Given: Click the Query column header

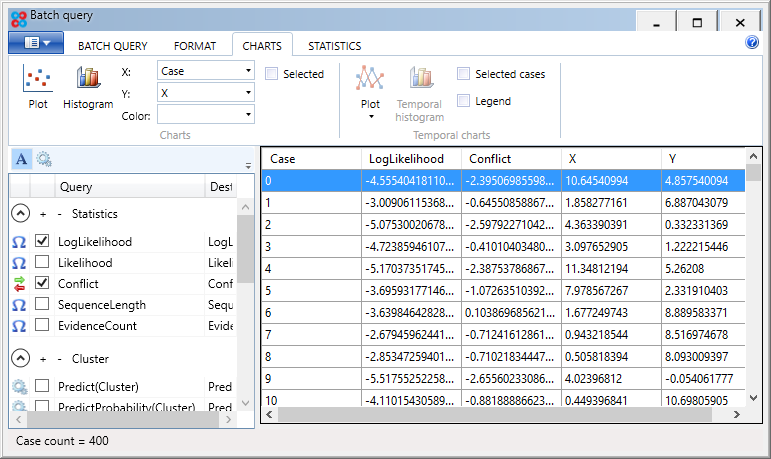Looking at the screenshot, I should point(129,187).
